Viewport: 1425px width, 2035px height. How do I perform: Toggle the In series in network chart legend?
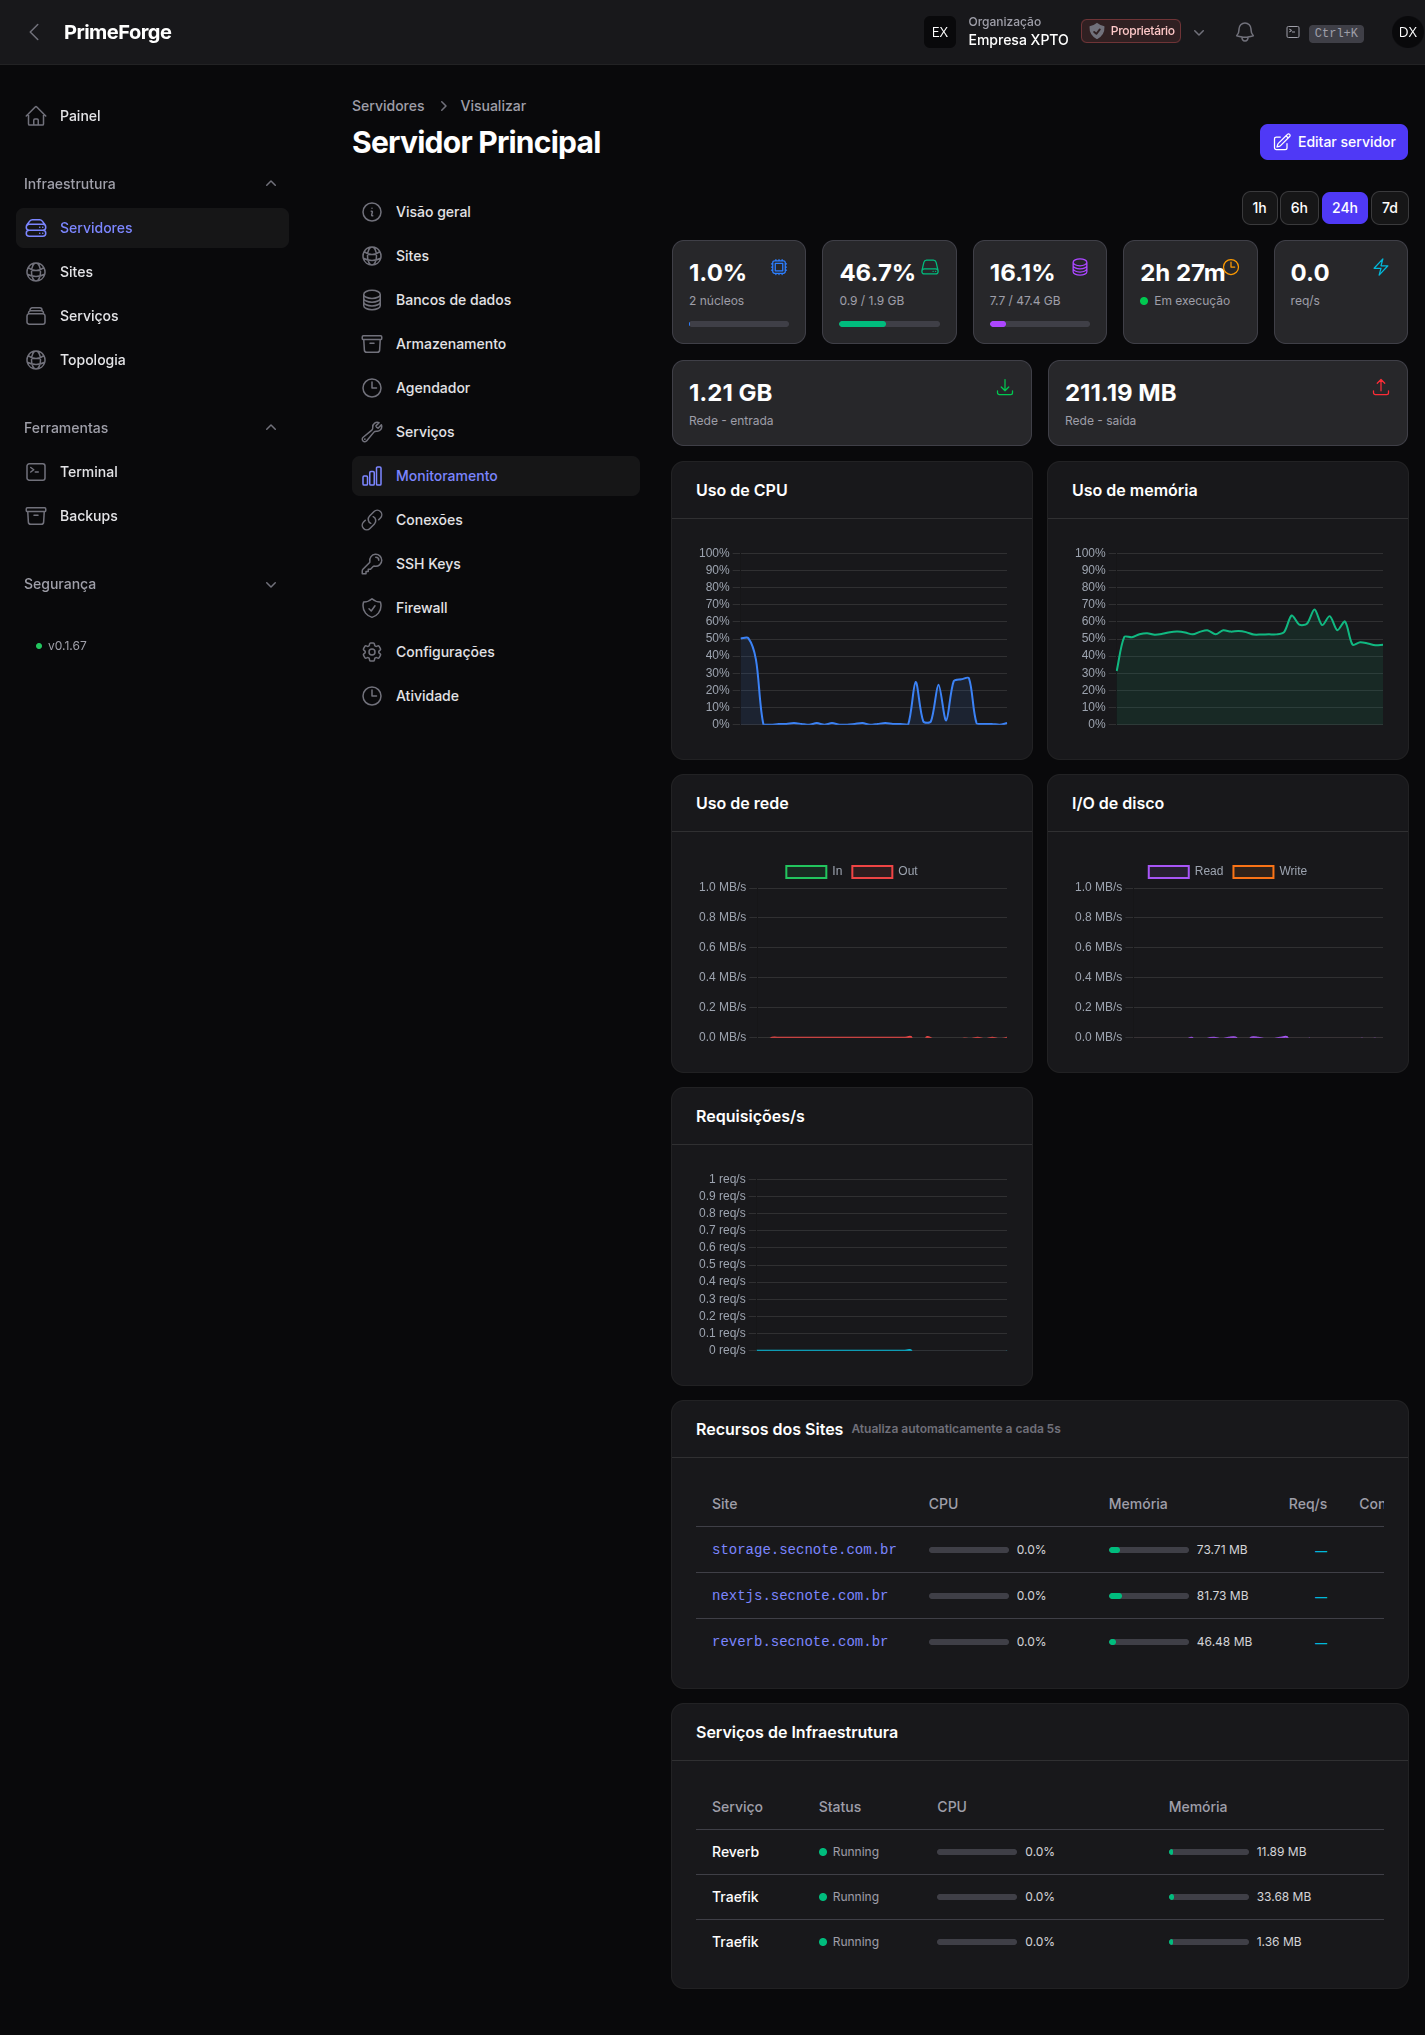814,871
